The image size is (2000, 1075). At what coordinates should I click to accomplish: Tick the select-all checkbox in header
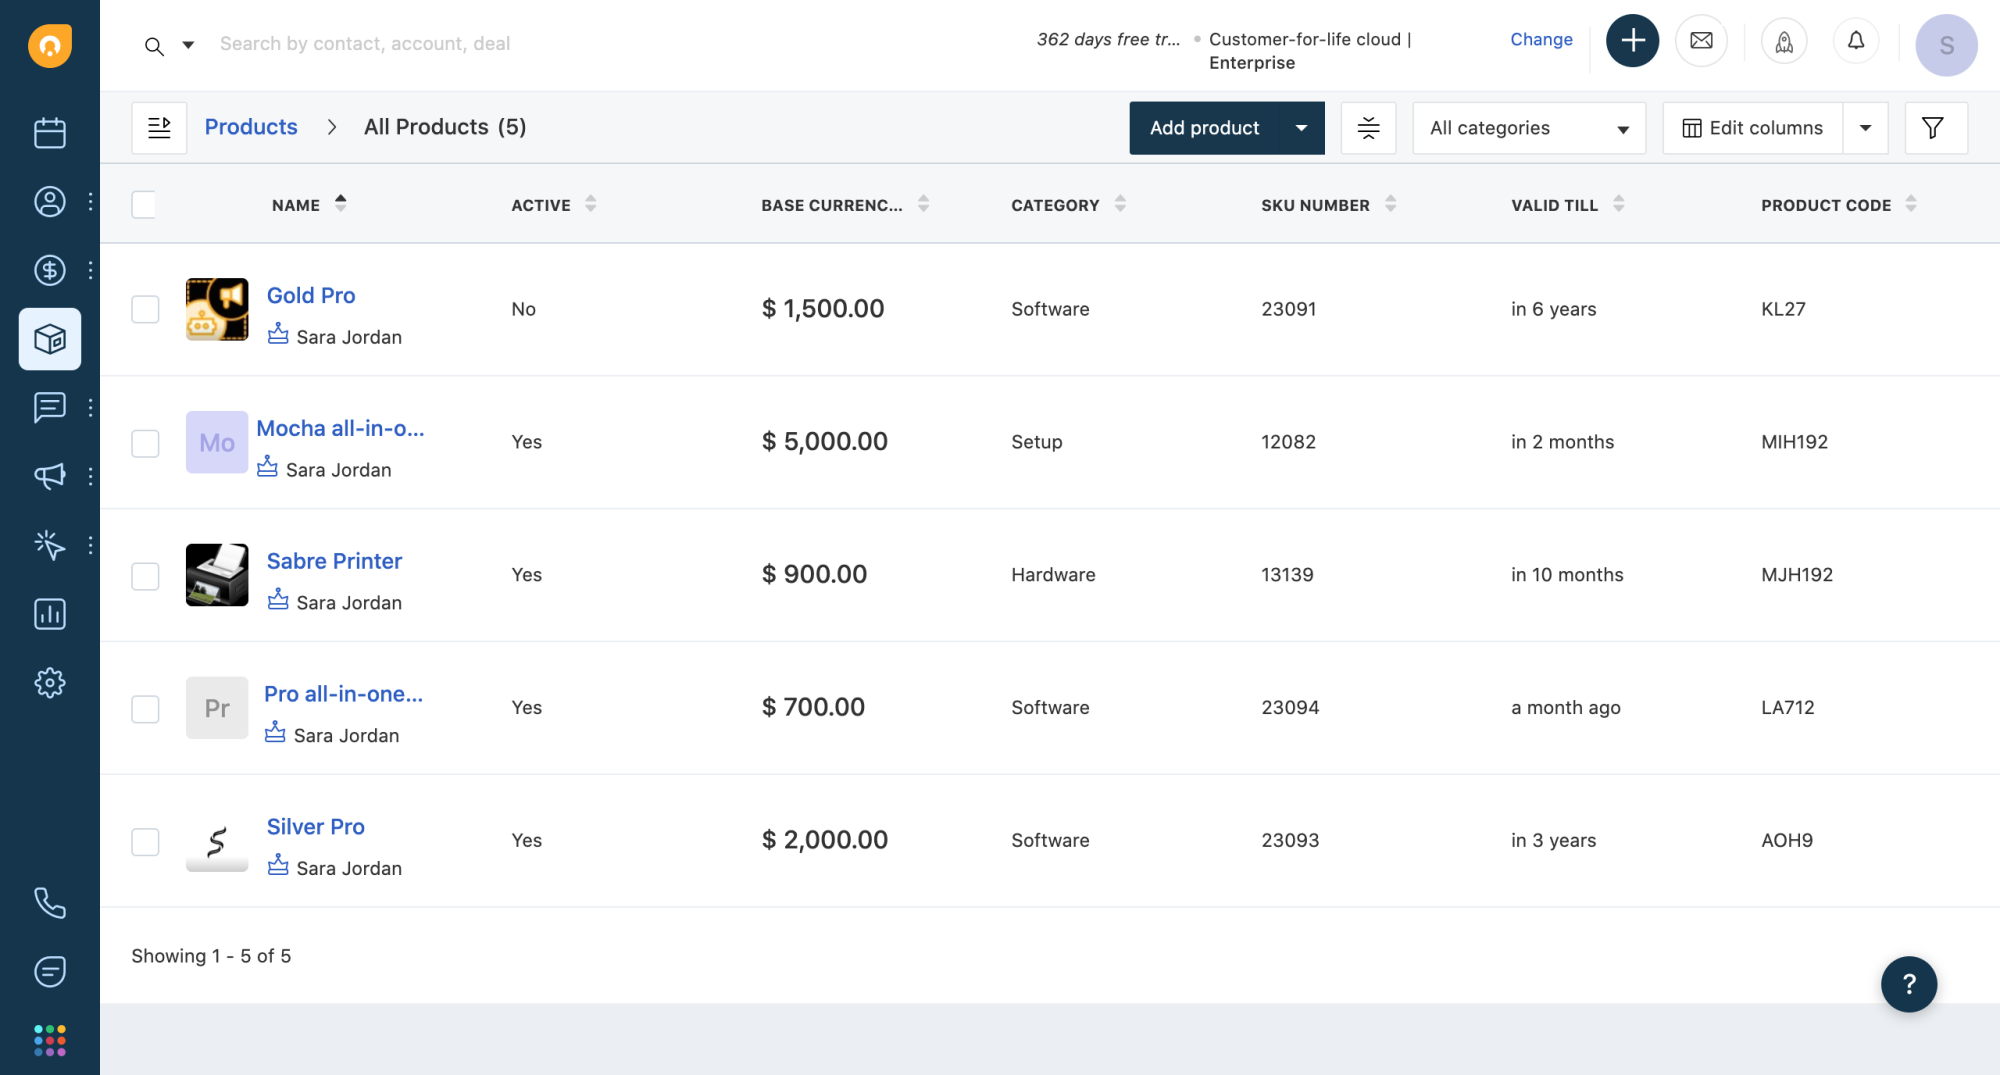coord(144,204)
